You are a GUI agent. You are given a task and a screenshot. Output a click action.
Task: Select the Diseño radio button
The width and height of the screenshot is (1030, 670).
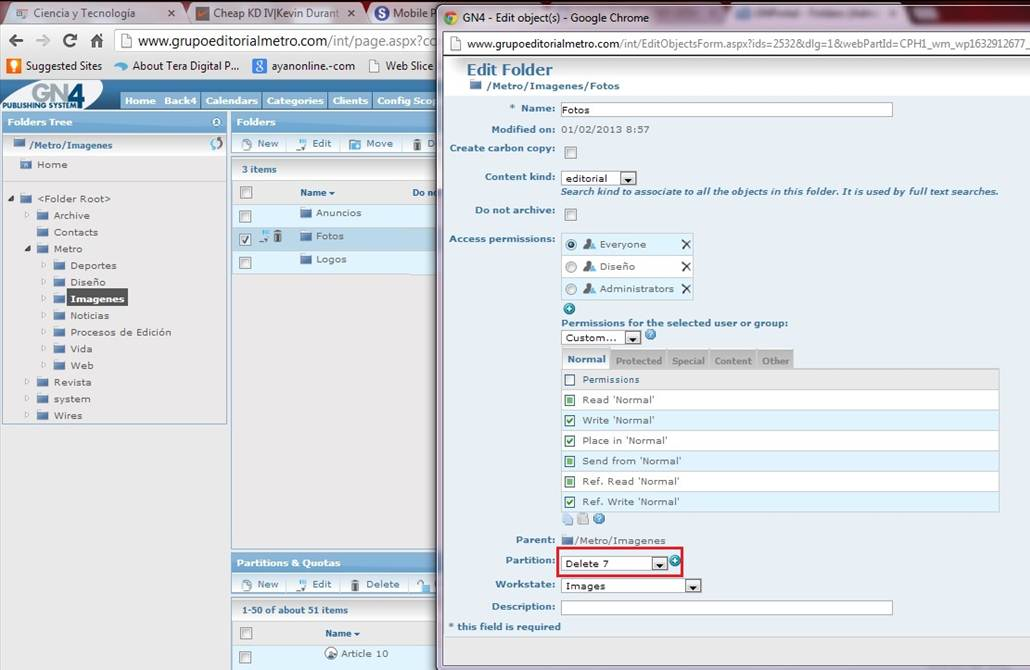(571, 267)
